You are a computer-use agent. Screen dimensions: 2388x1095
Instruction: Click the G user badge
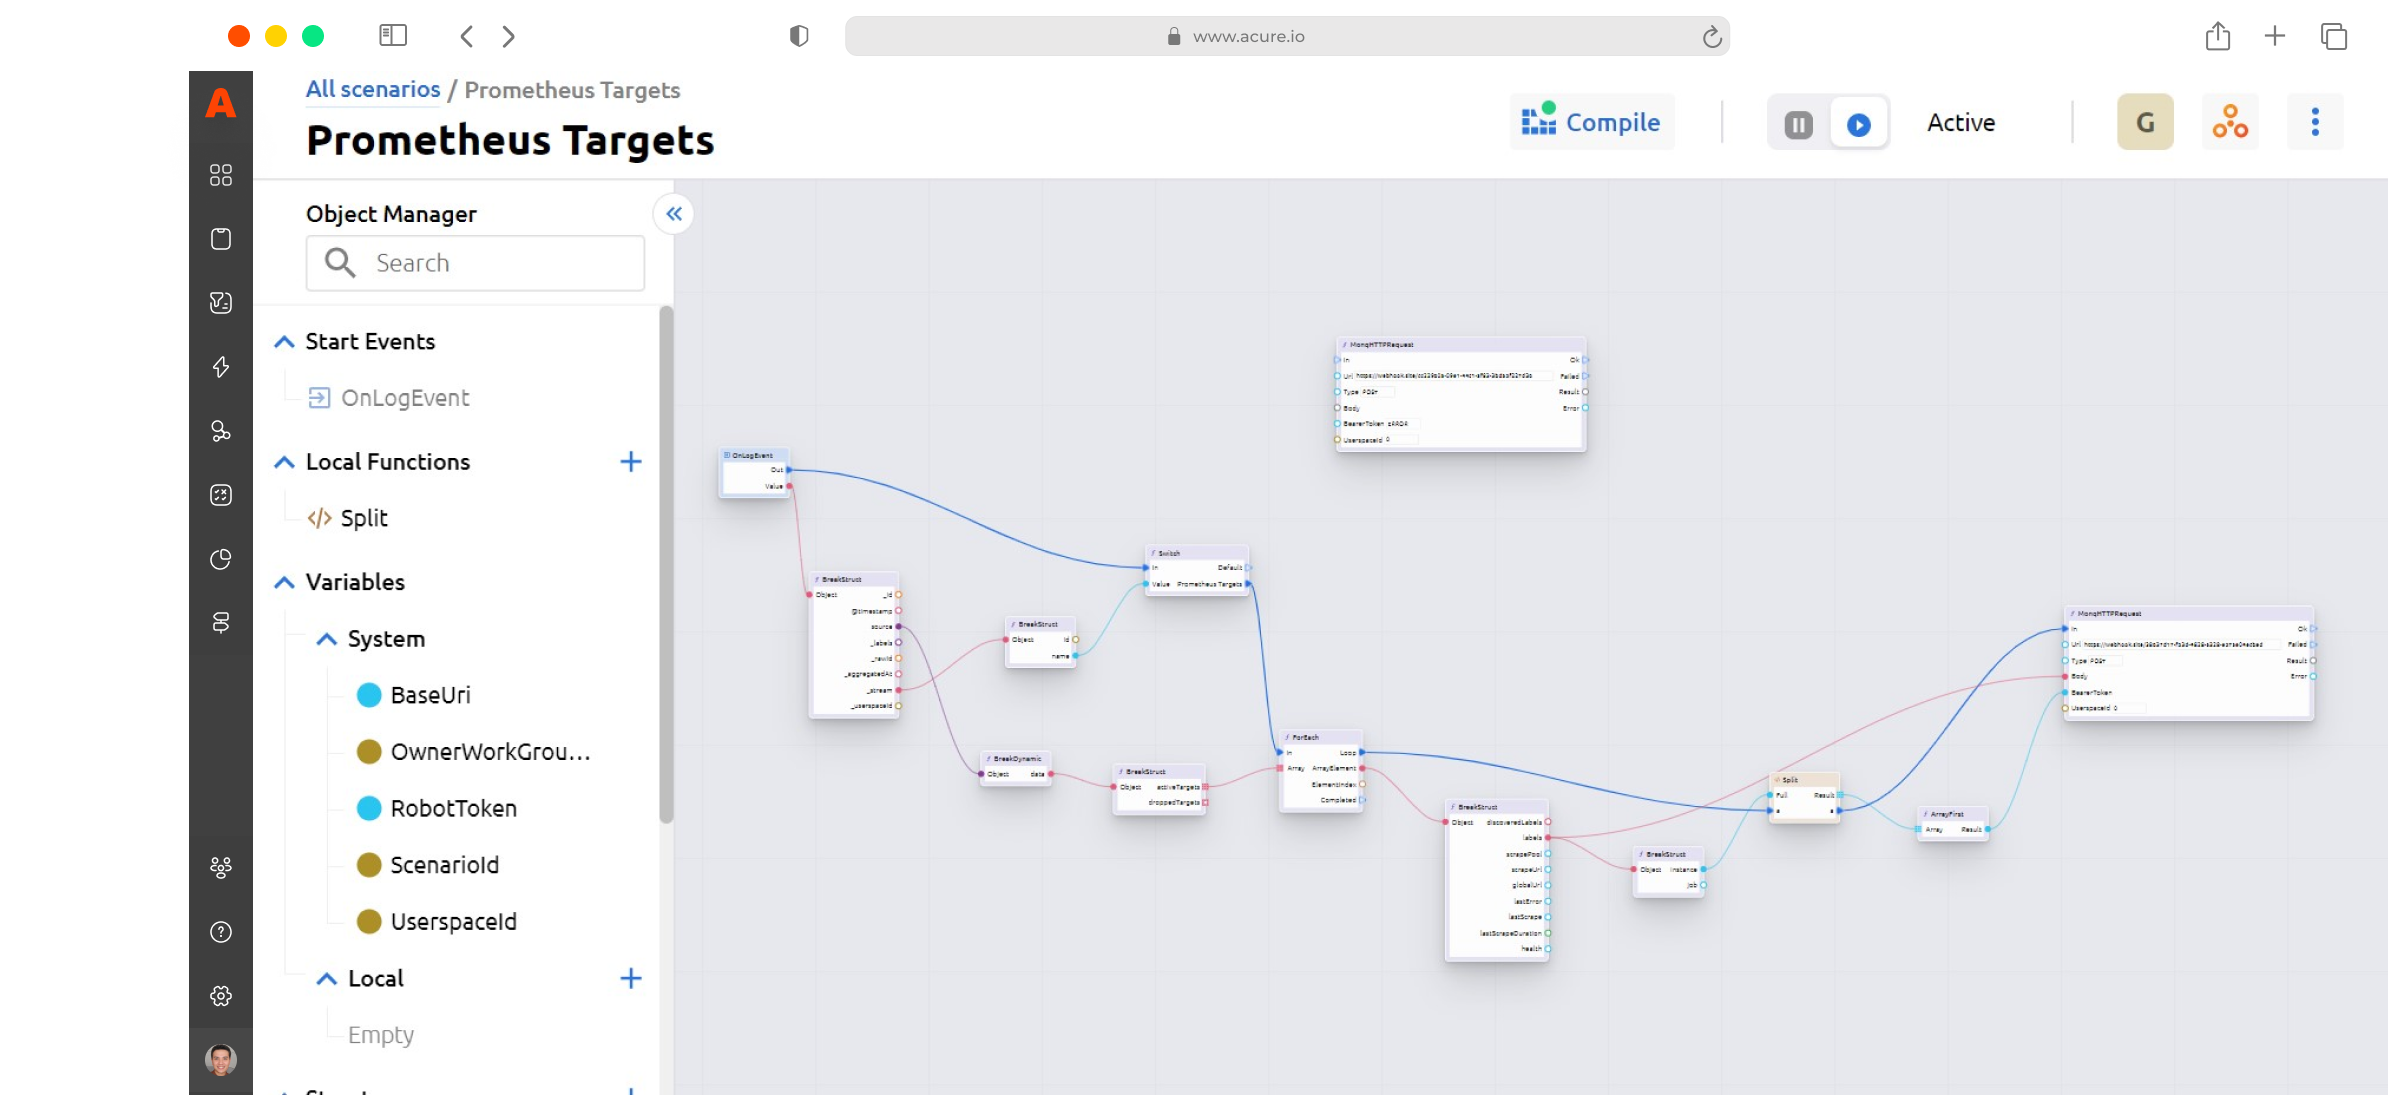coord(2144,122)
